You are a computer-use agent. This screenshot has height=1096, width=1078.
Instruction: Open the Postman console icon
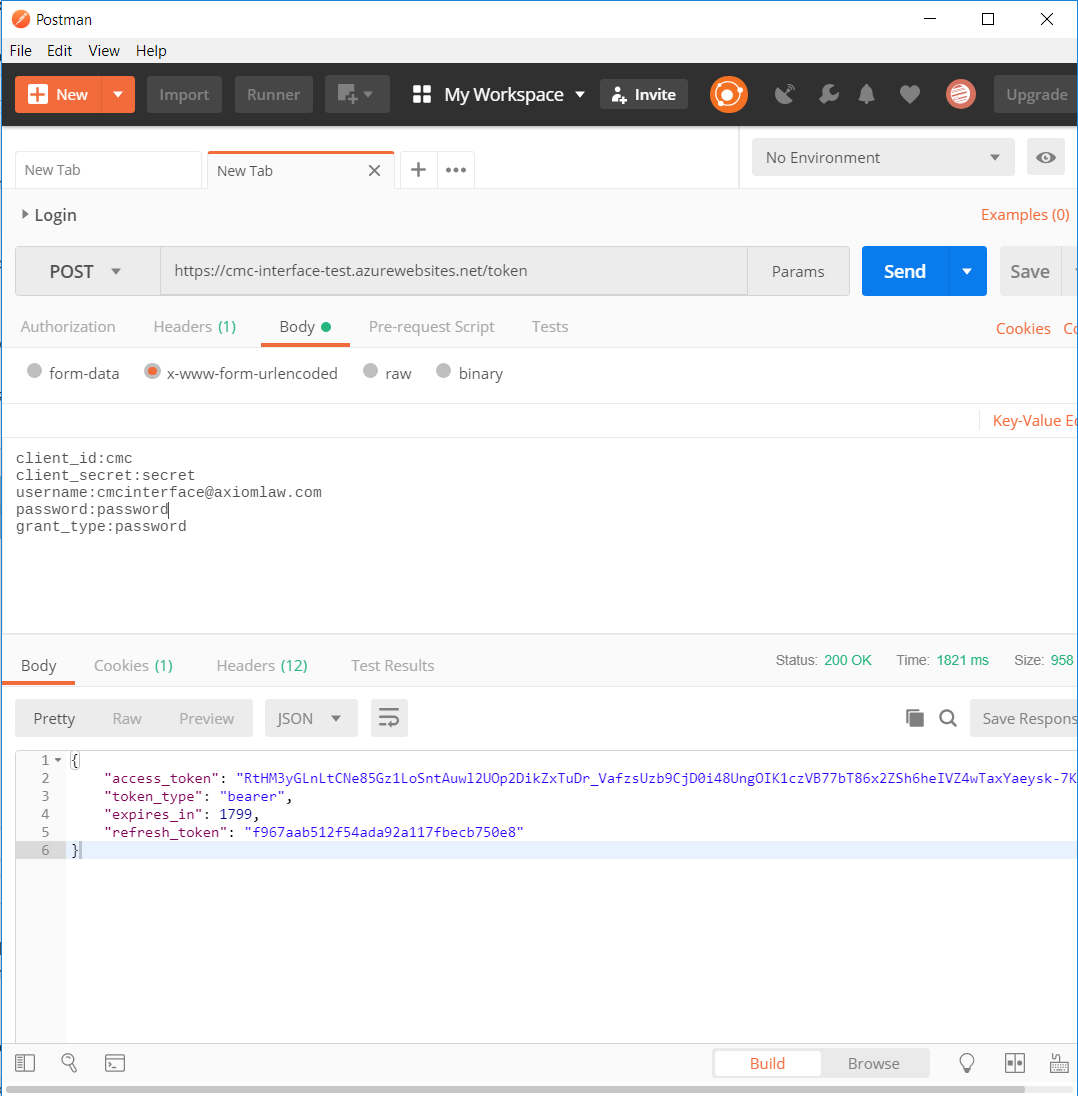(x=115, y=1063)
